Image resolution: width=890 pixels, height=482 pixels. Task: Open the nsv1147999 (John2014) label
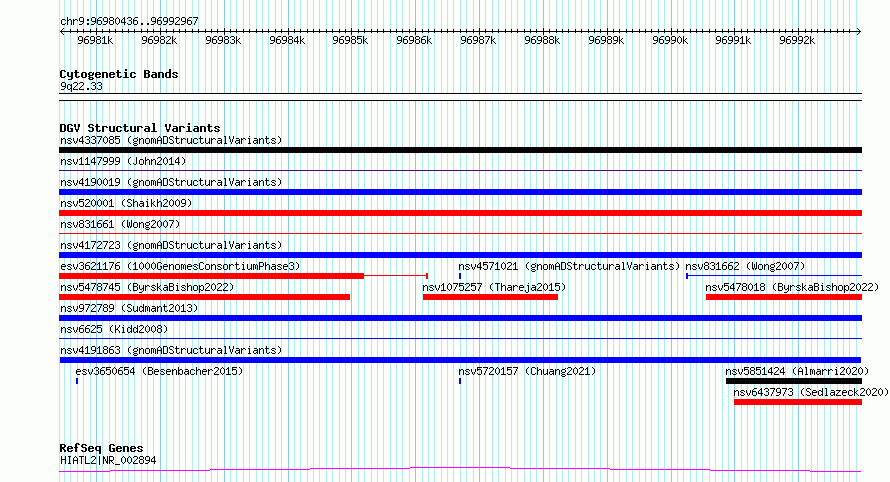[123, 161]
